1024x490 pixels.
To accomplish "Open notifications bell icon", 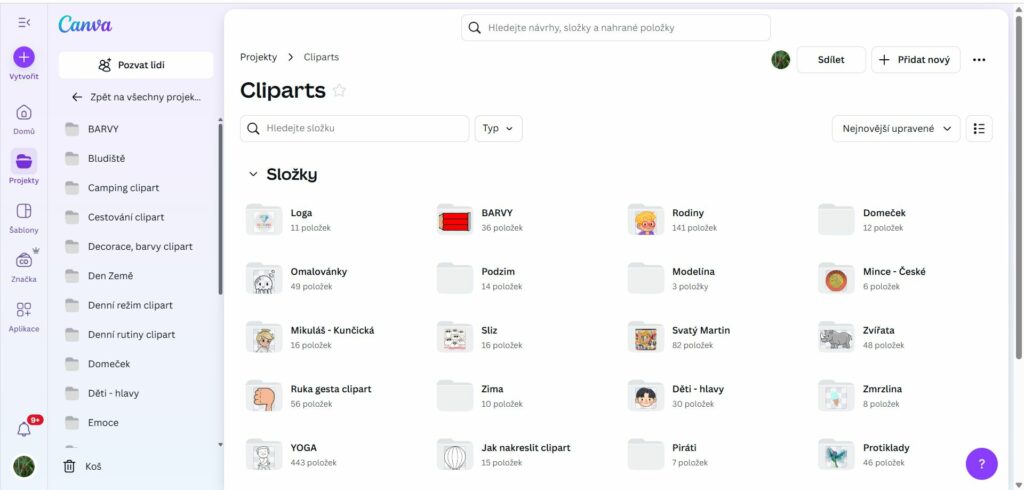I will [x=24, y=429].
